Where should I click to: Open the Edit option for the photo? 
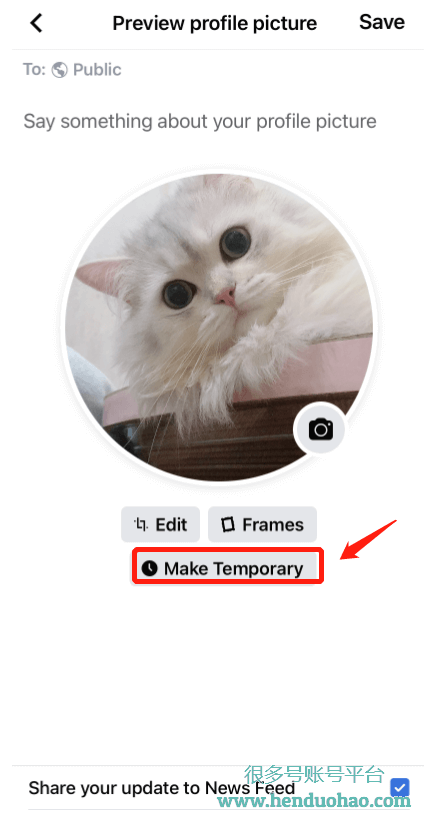(x=161, y=524)
